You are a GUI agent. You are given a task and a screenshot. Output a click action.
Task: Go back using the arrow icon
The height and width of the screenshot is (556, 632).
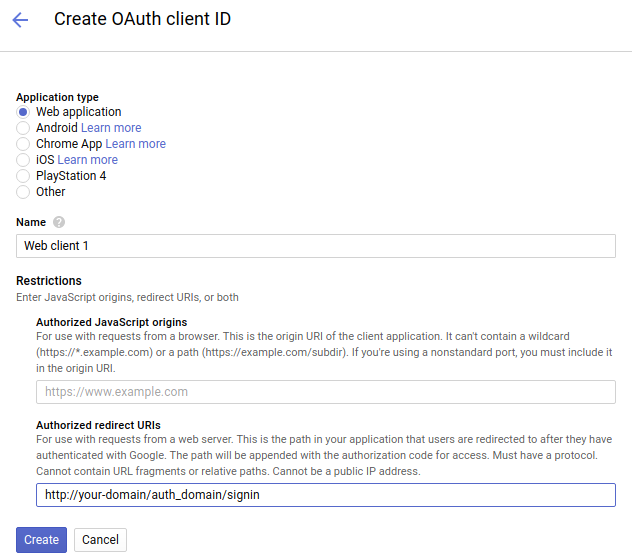[x=20, y=19]
